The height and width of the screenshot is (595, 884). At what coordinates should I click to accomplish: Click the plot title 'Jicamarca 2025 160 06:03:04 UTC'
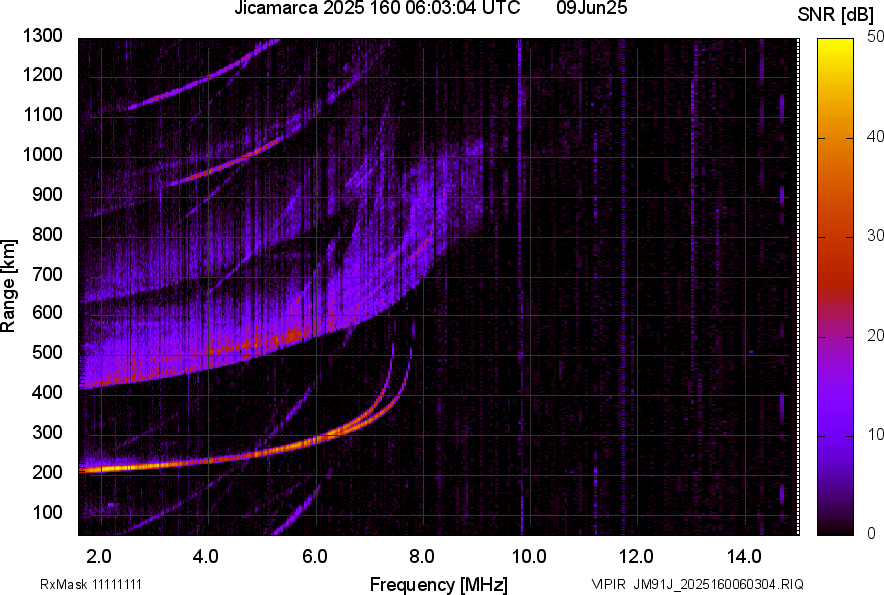[377, 8]
